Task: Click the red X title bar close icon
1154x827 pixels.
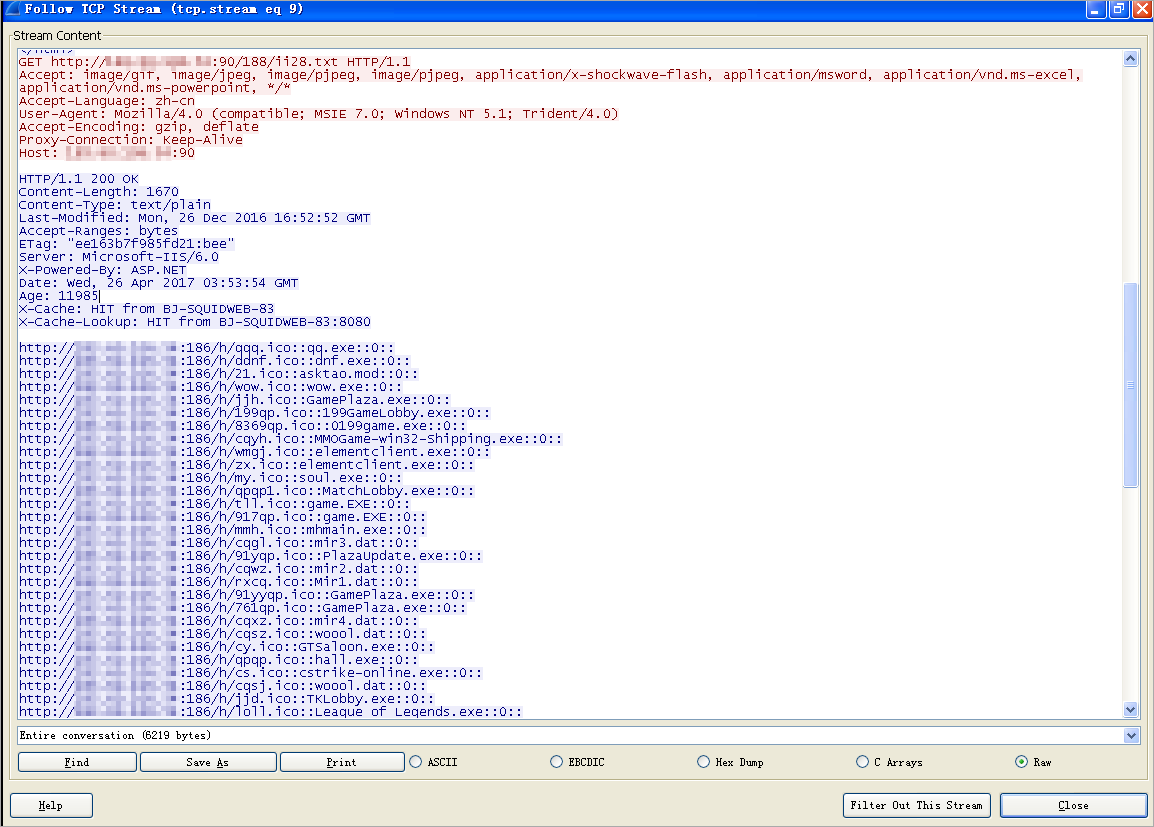Action: 1142,10
